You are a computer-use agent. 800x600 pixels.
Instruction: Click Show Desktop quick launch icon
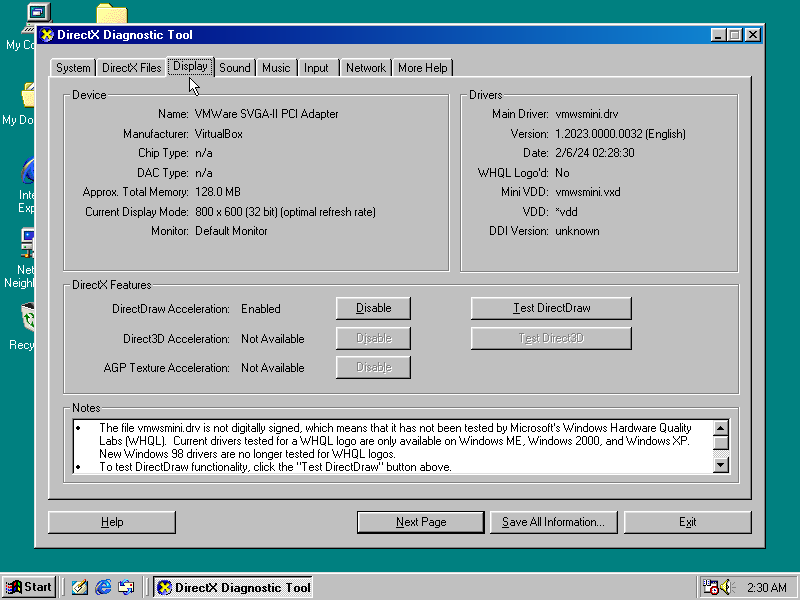pyautogui.click(x=80, y=587)
